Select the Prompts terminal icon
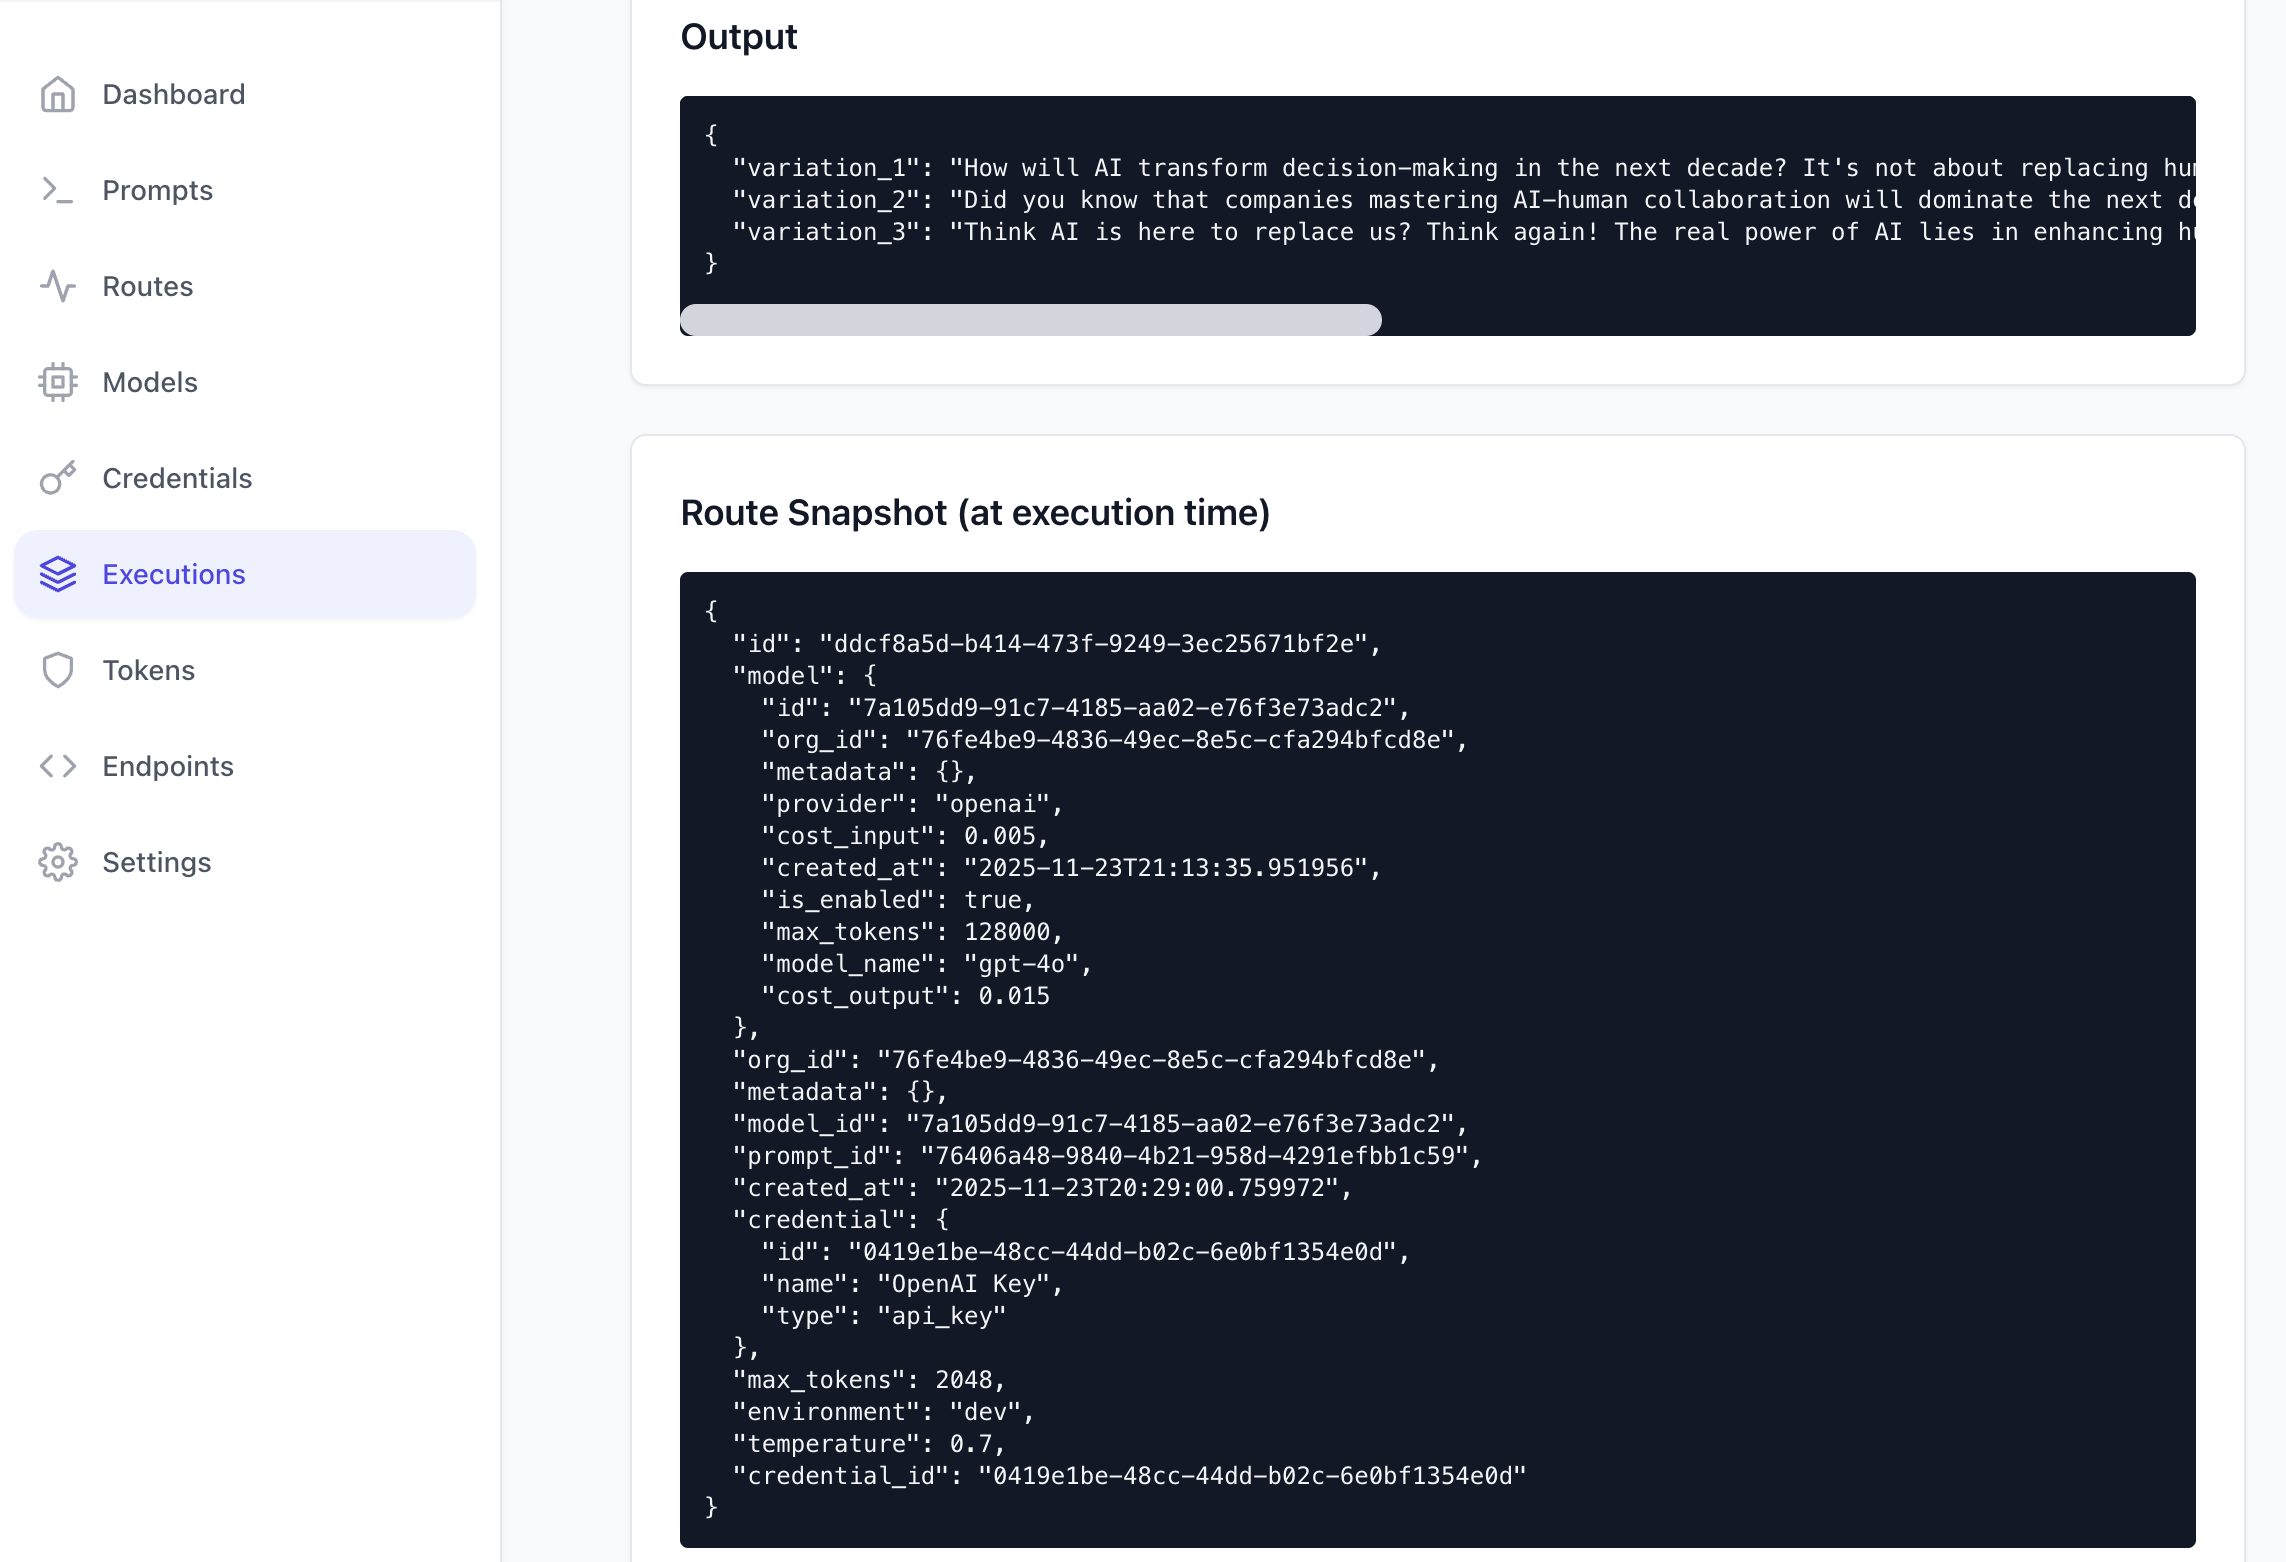The width and height of the screenshot is (2286, 1562). coord(57,190)
